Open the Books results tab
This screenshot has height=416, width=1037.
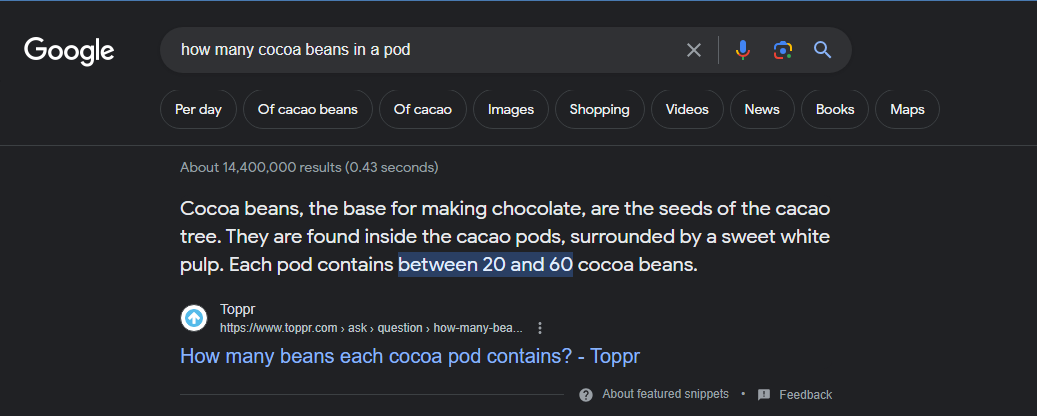[x=835, y=110]
